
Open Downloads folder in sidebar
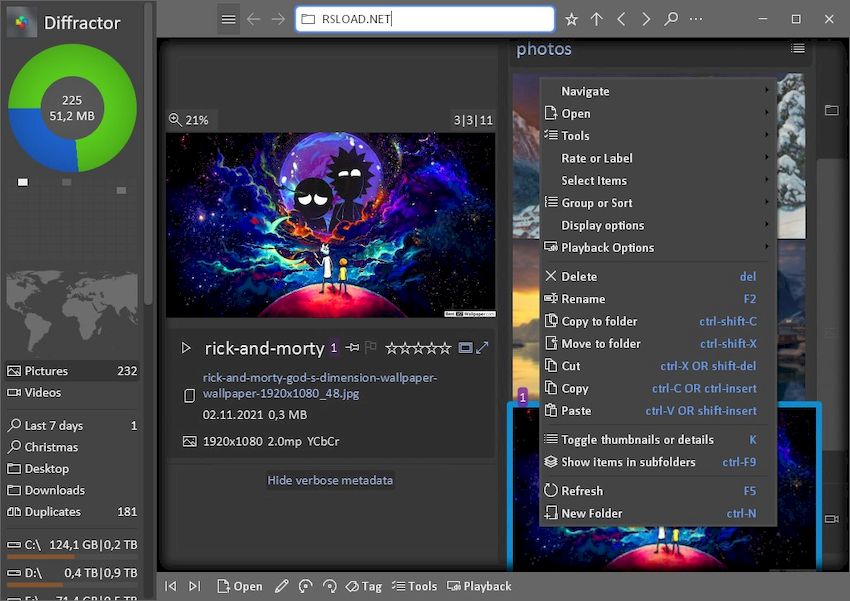coord(72,490)
